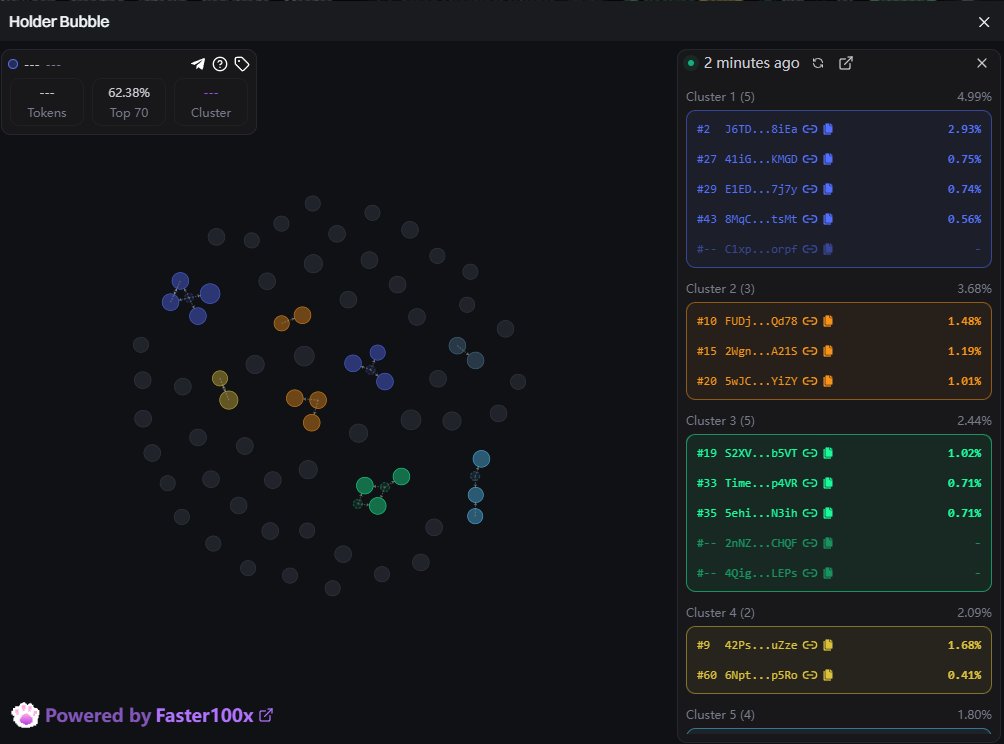Click holder address J6TD...8iEa

click(x=761, y=129)
